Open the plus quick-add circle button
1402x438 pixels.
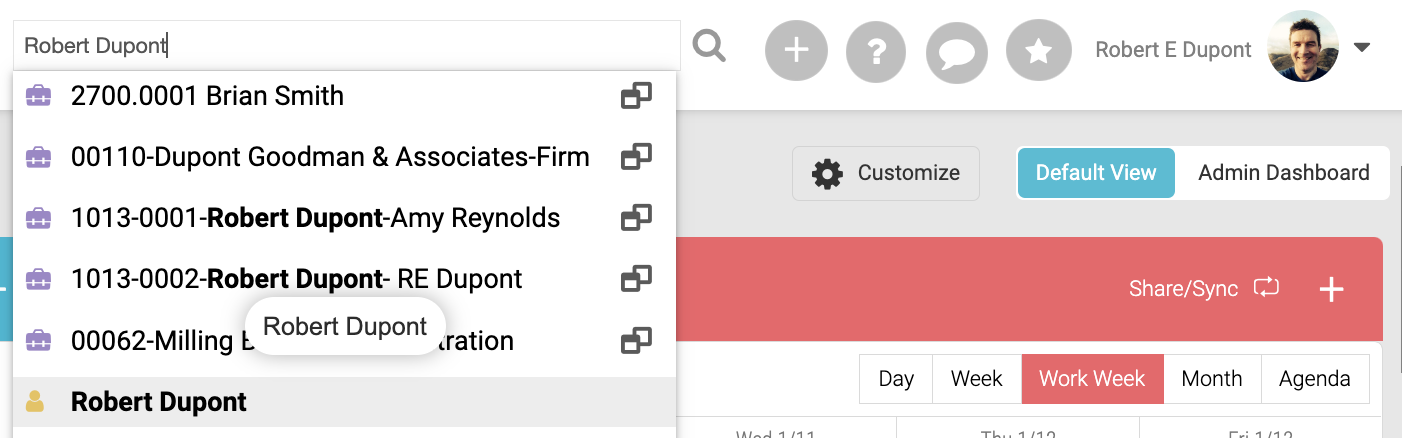pyautogui.click(x=796, y=50)
